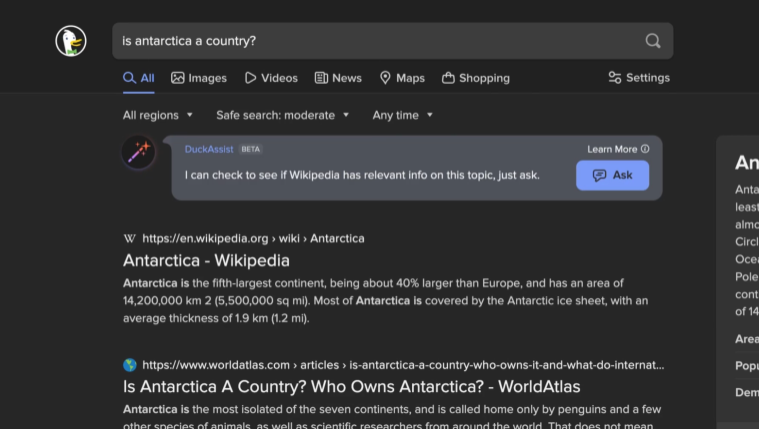Click the Wikipedia W favicon
759x429 pixels.
[129, 238]
